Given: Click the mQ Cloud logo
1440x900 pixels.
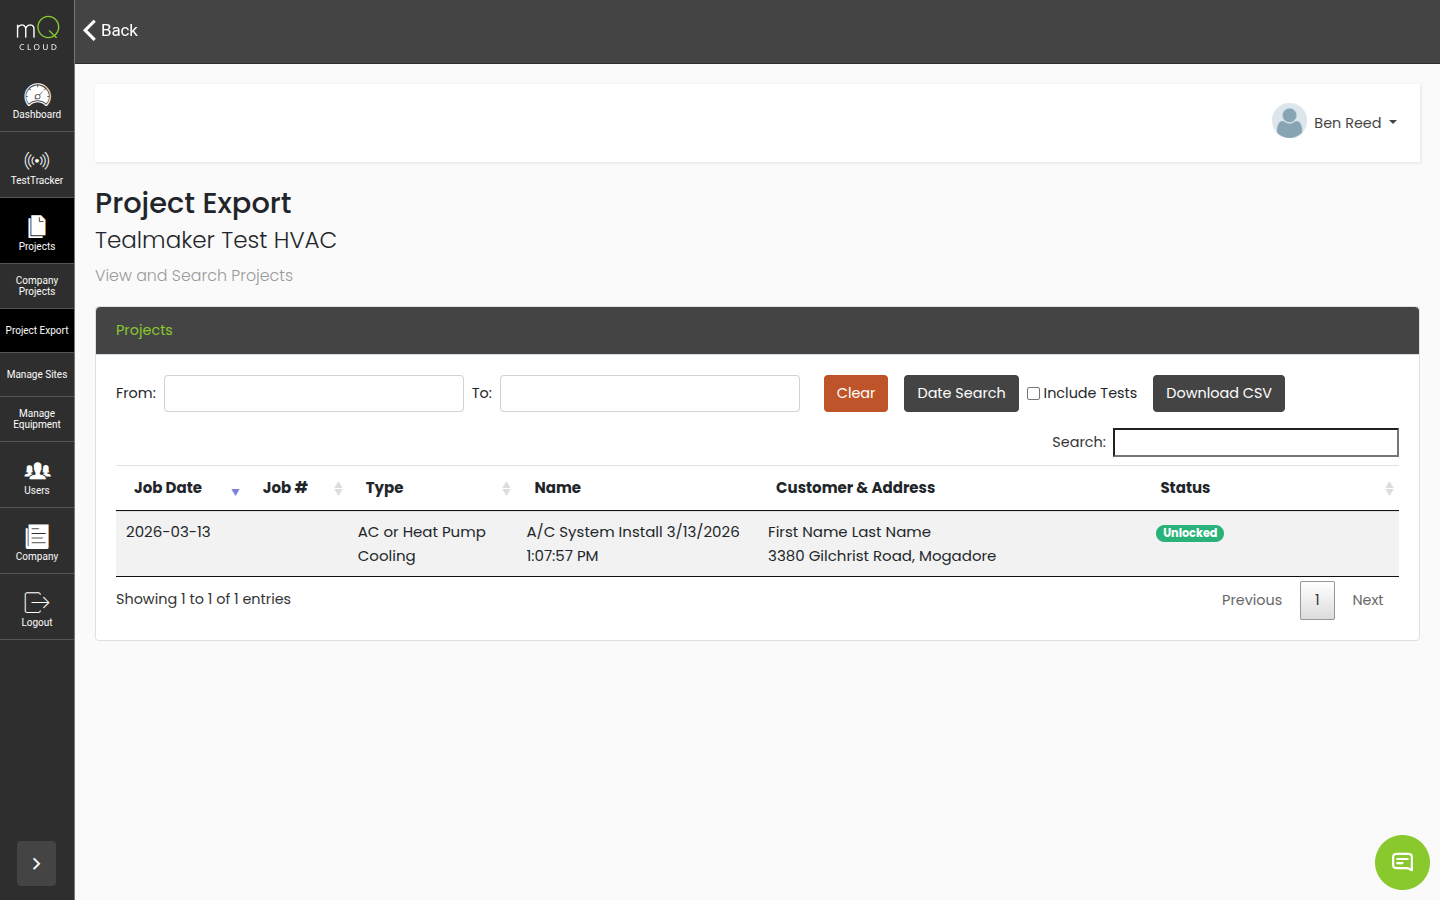Looking at the screenshot, I should pyautogui.click(x=37, y=31).
